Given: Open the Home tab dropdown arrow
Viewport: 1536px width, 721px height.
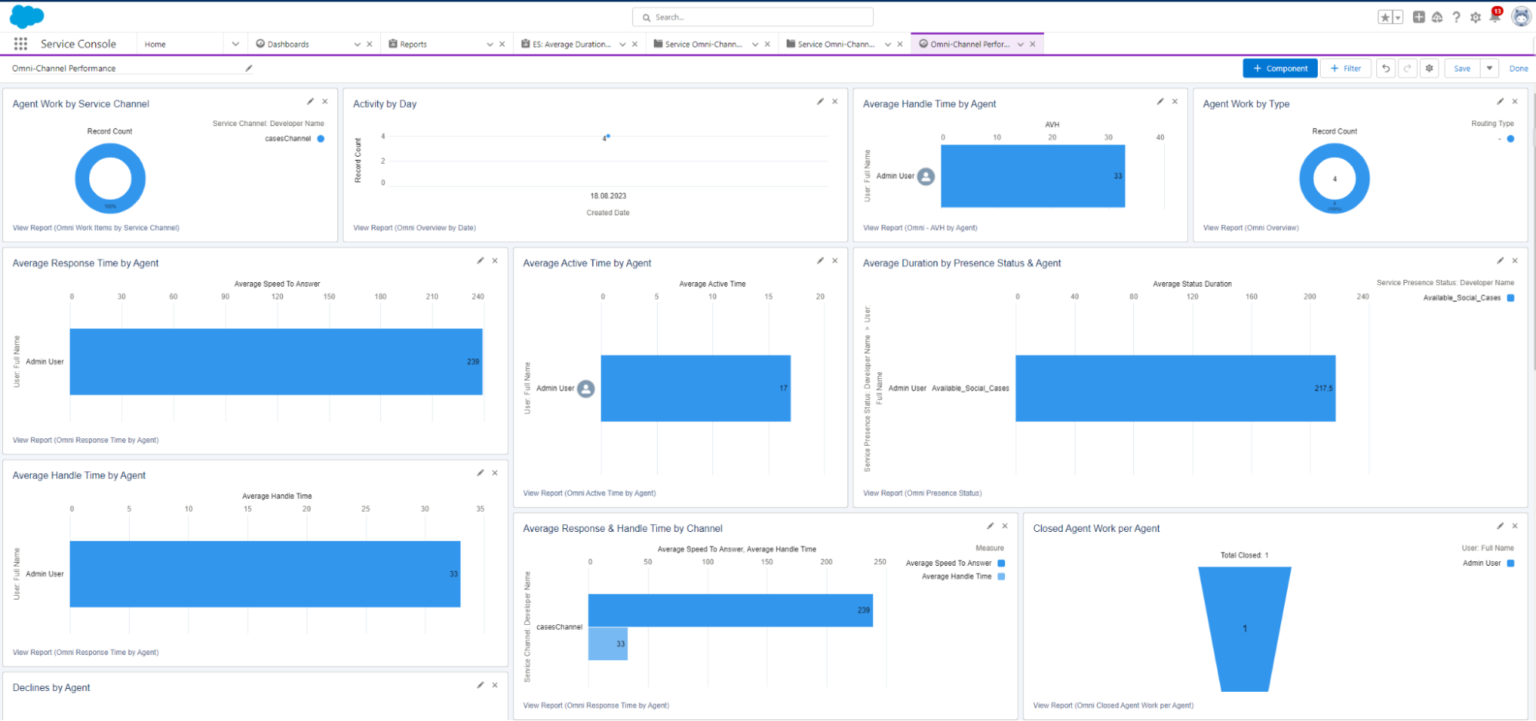Looking at the screenshot, I should coord(233,43).
